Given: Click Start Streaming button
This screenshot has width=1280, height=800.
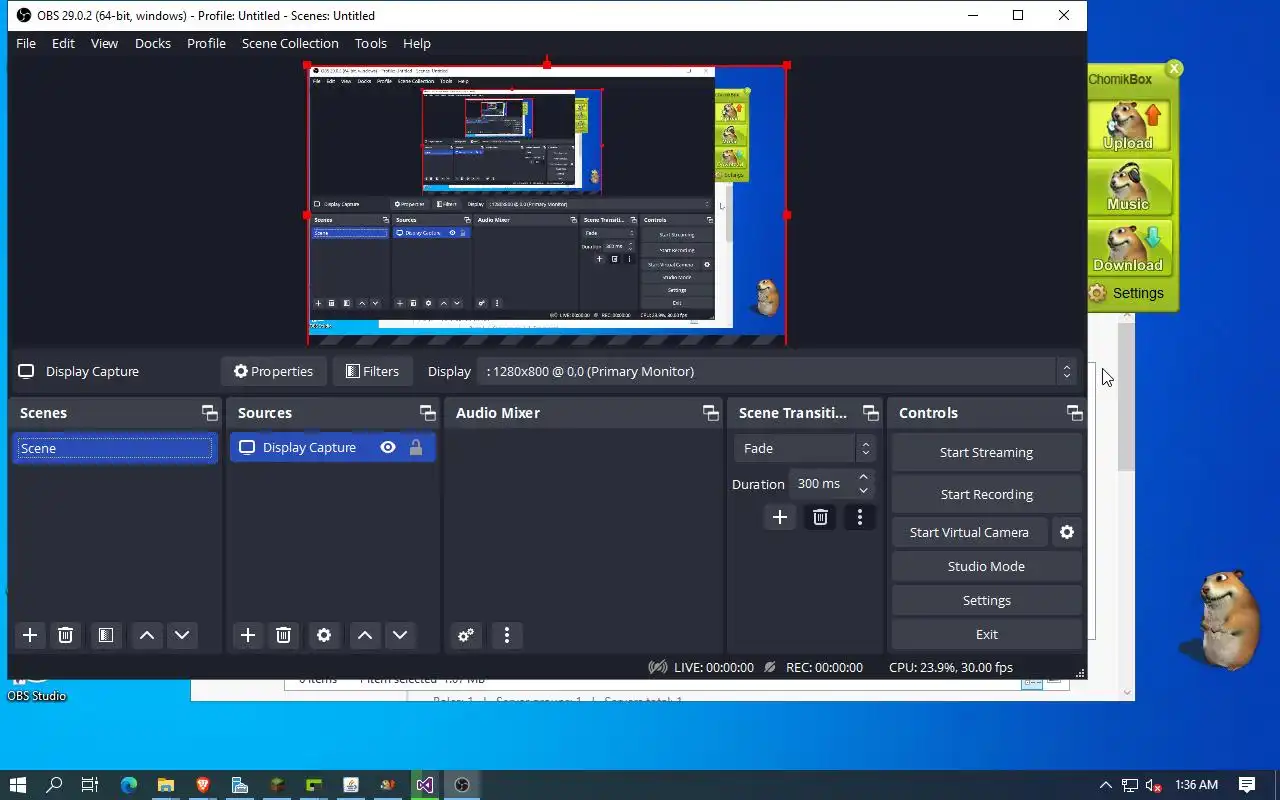Looking at the screenshot, I should [x=986, y=452].
